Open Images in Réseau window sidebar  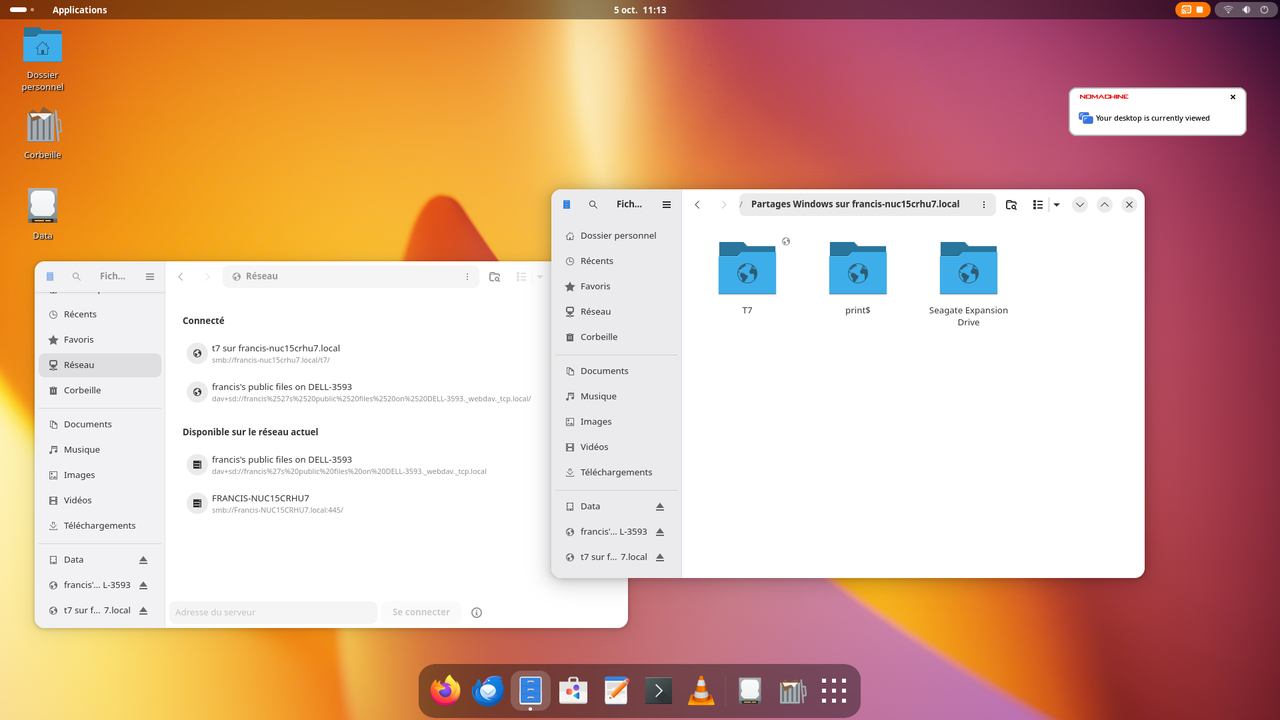(100, 475)
